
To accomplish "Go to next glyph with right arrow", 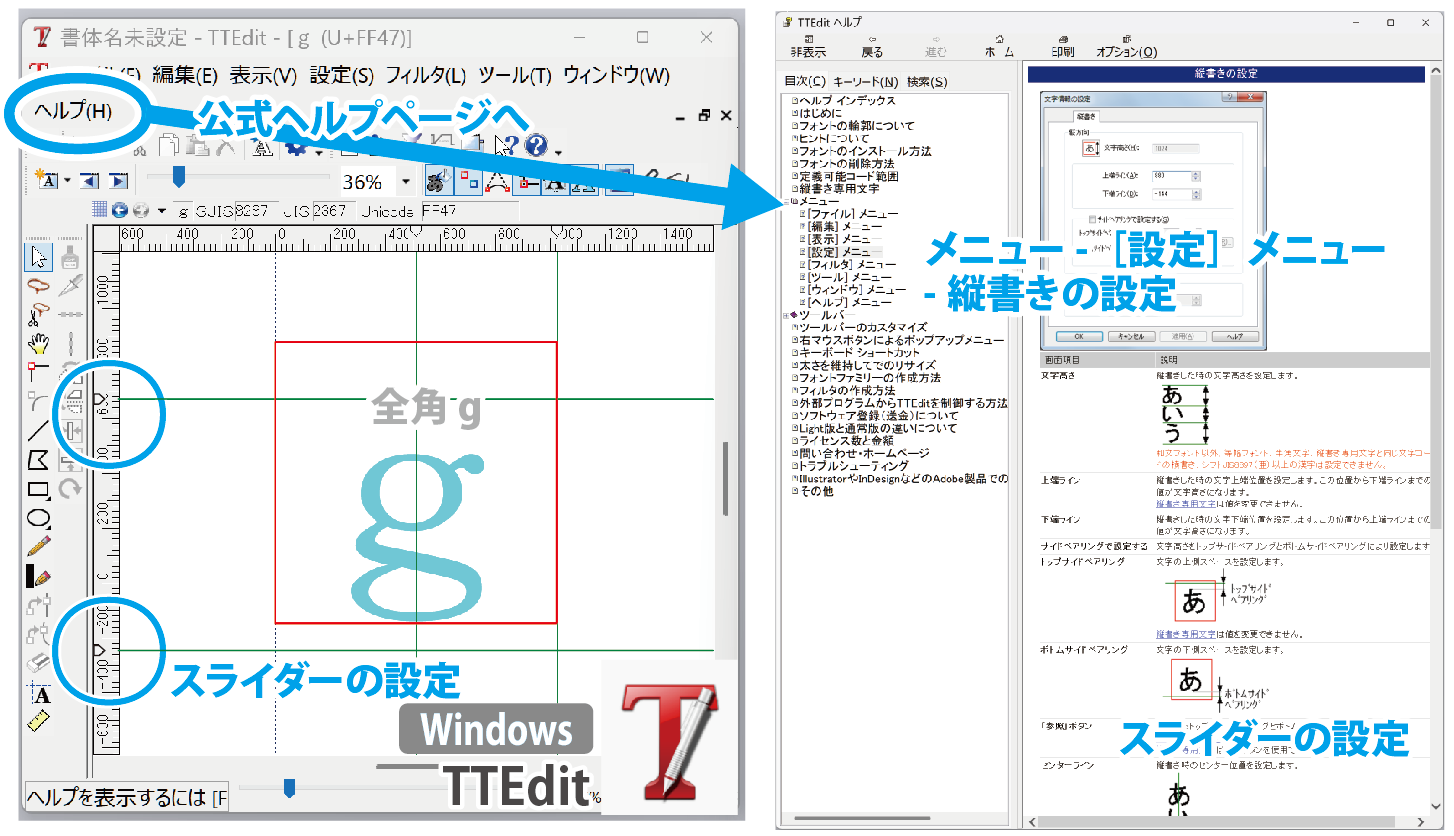I will [118, 181].
